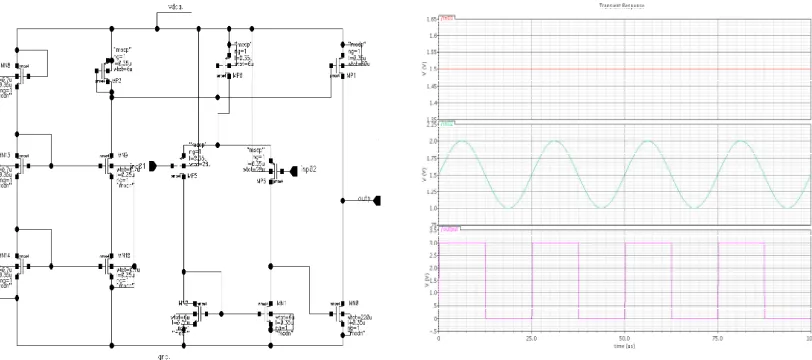This screenshot has width=812, height=360.
Task: Click the 2.0 tick on sine plot axis
Action: [433, 141]
